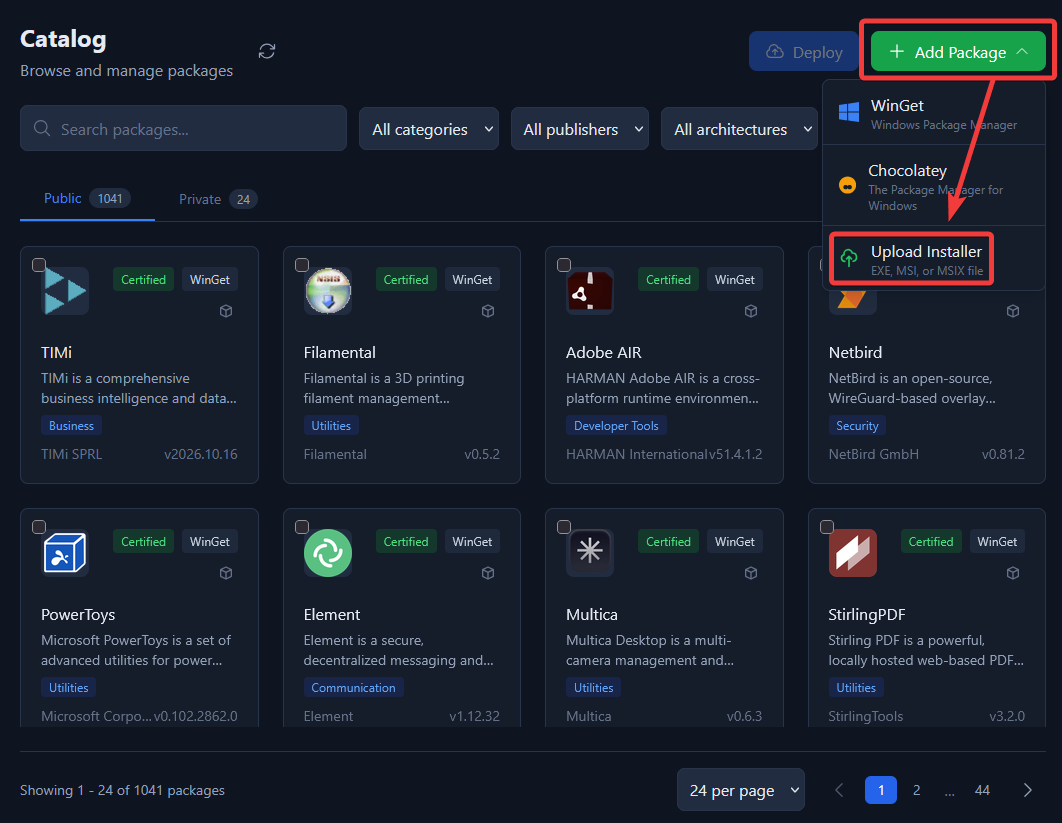Screen dimensions: 1062x823
Task: Click the Element app logo
Action: pos(328,553)
